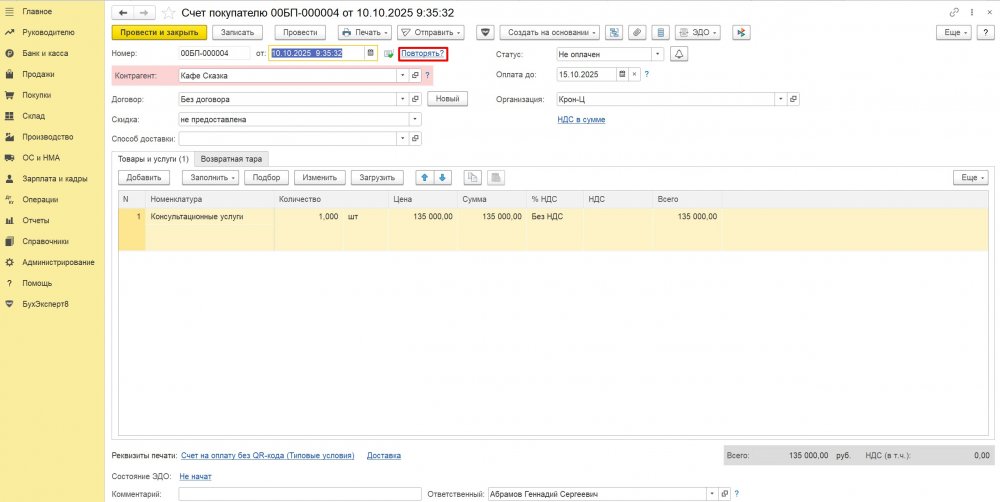Viewport: 1000px width, 502px height.
Task: Click the green document icon next to the date
Action: coord(388,54)
